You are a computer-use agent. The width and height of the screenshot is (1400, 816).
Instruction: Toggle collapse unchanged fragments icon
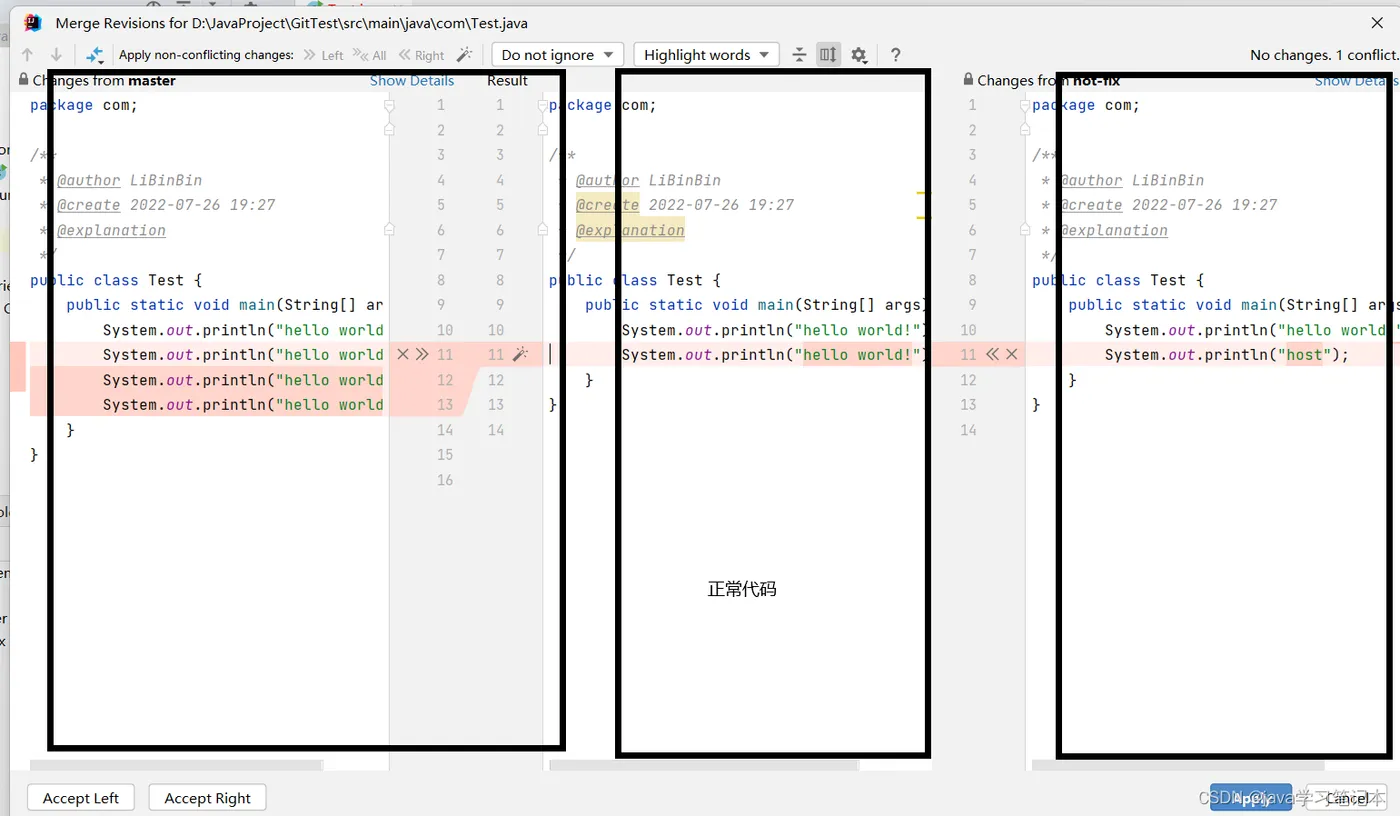[799, 55]
